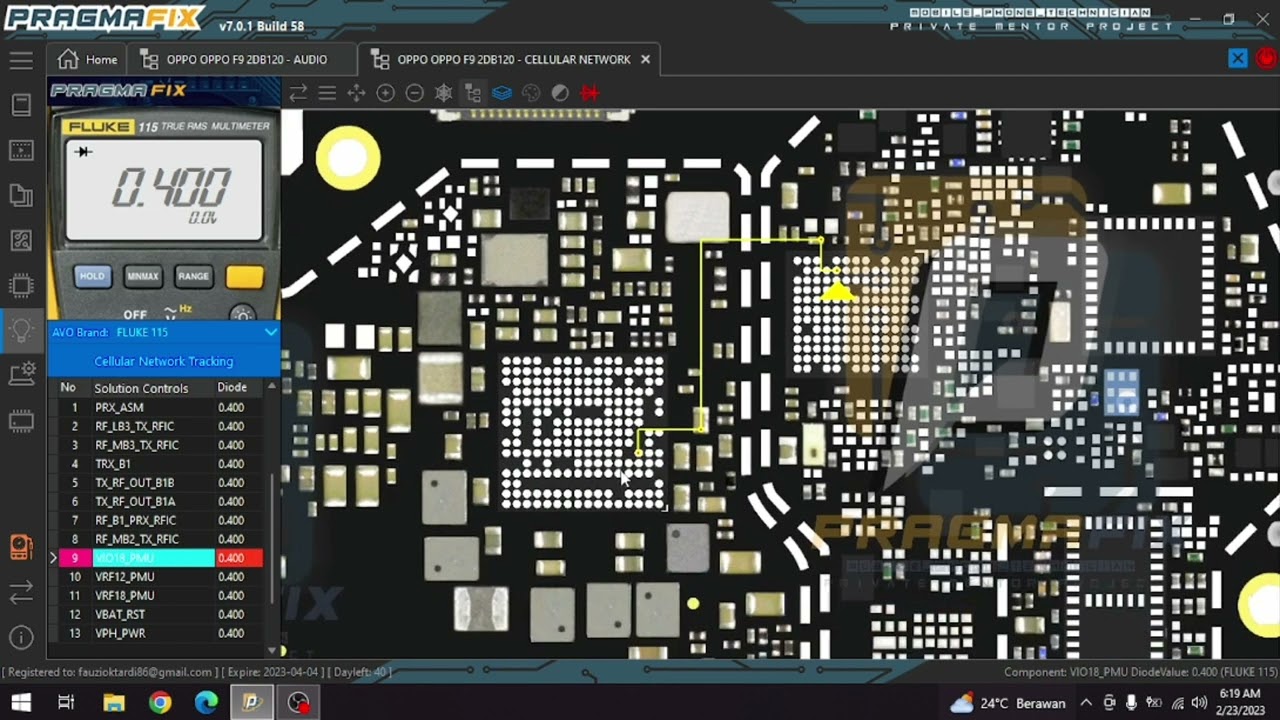This screenshot has height=720, width=1280.
Task: Click the multimeter LCD display reading 0.400
Action: pyautogui.click(x=165, y=190)
